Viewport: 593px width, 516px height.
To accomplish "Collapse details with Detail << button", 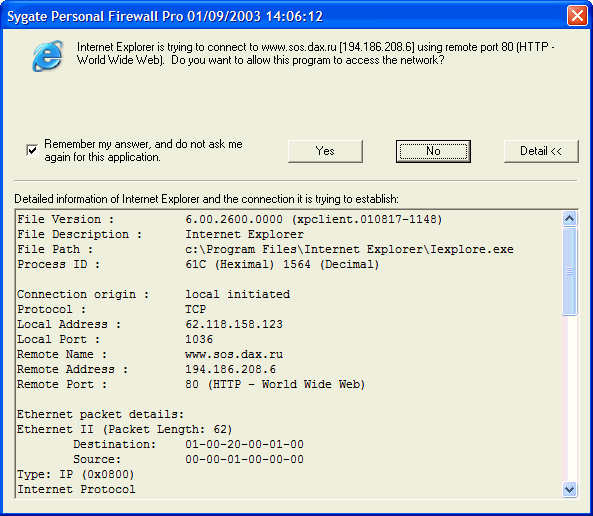I will point(541,151).
